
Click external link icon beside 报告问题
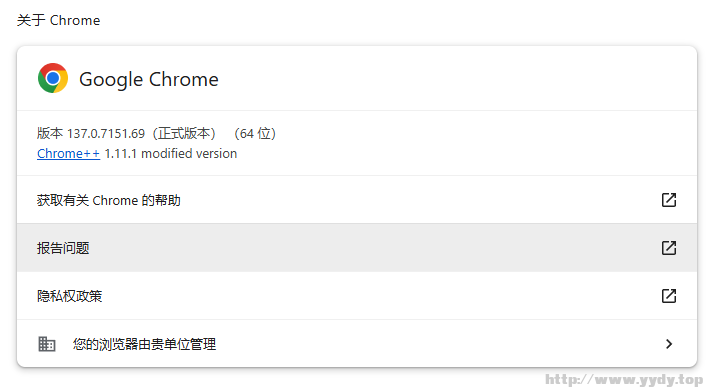(668, 248)
